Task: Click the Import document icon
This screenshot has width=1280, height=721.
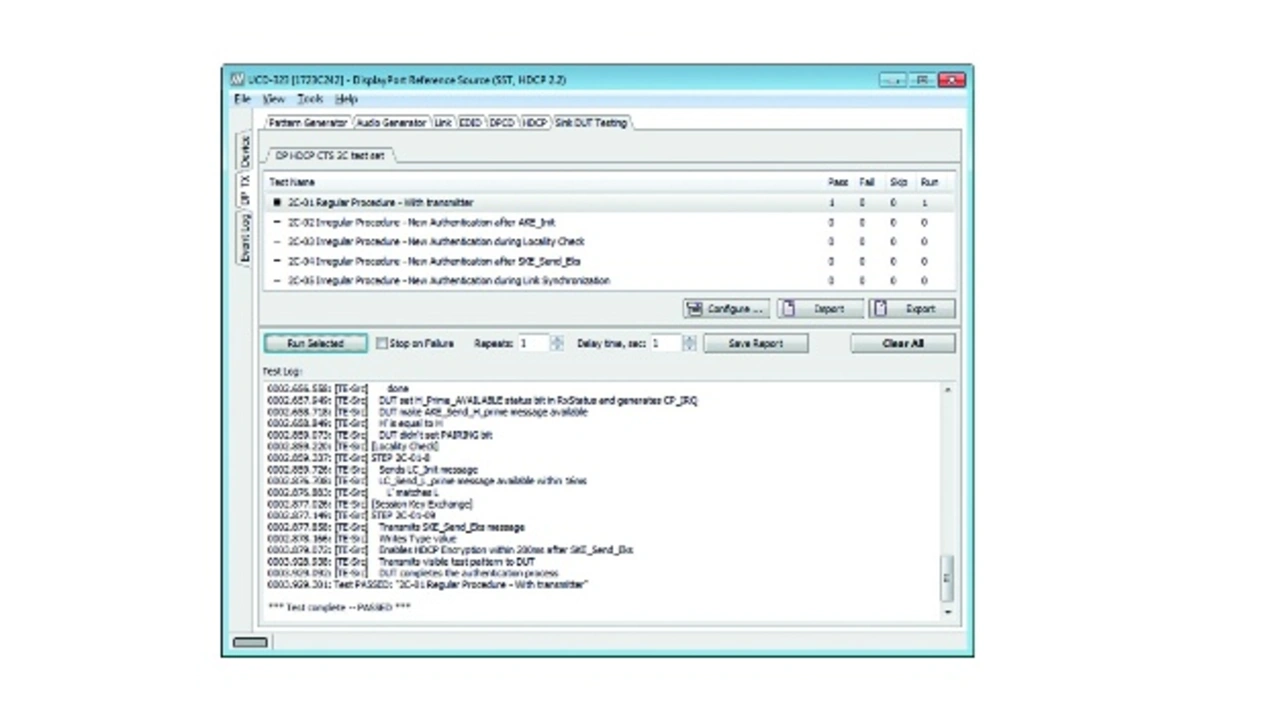Action: click(789, 309)
